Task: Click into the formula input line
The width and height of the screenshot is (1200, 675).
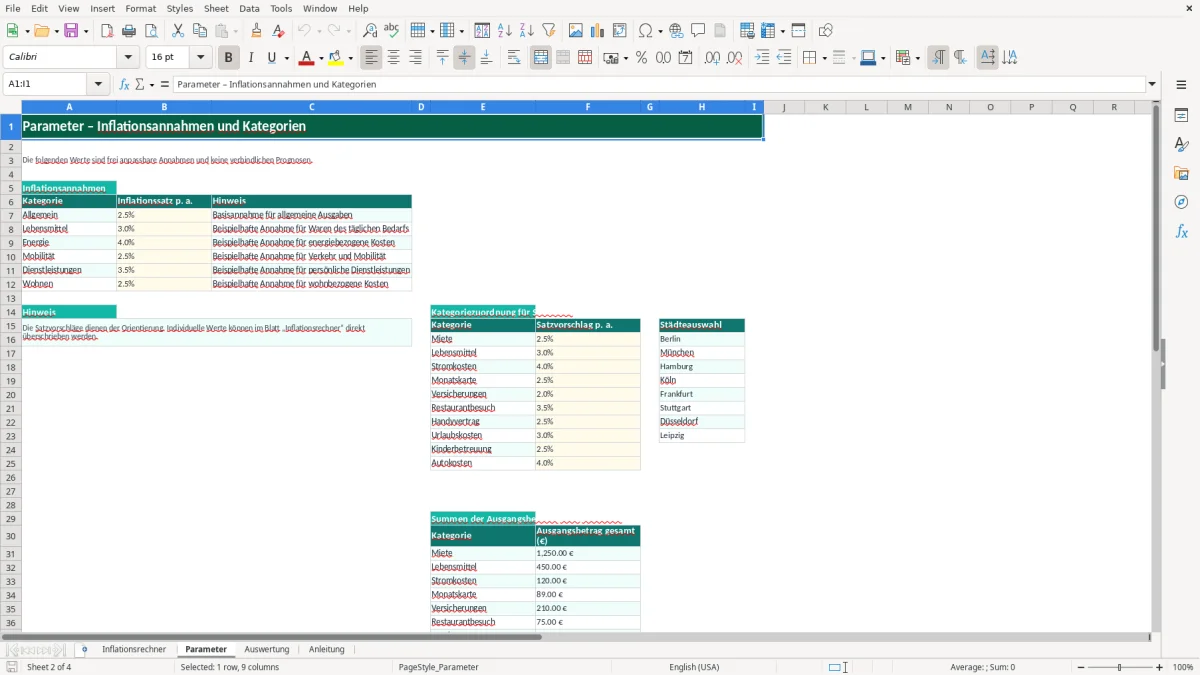Action: click(x=659, y=84)
